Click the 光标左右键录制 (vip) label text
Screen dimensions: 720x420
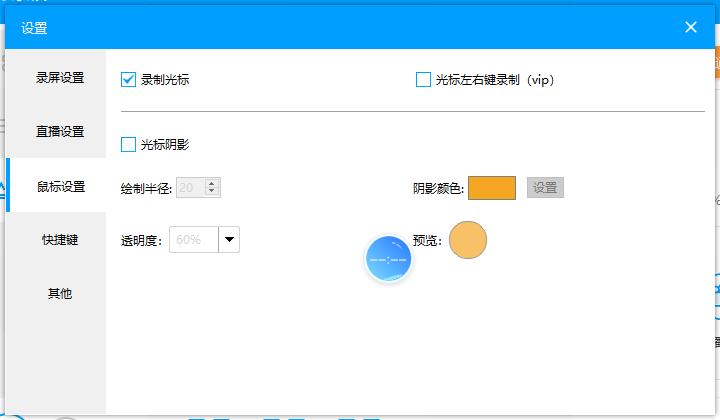click(x=494, y=79)
